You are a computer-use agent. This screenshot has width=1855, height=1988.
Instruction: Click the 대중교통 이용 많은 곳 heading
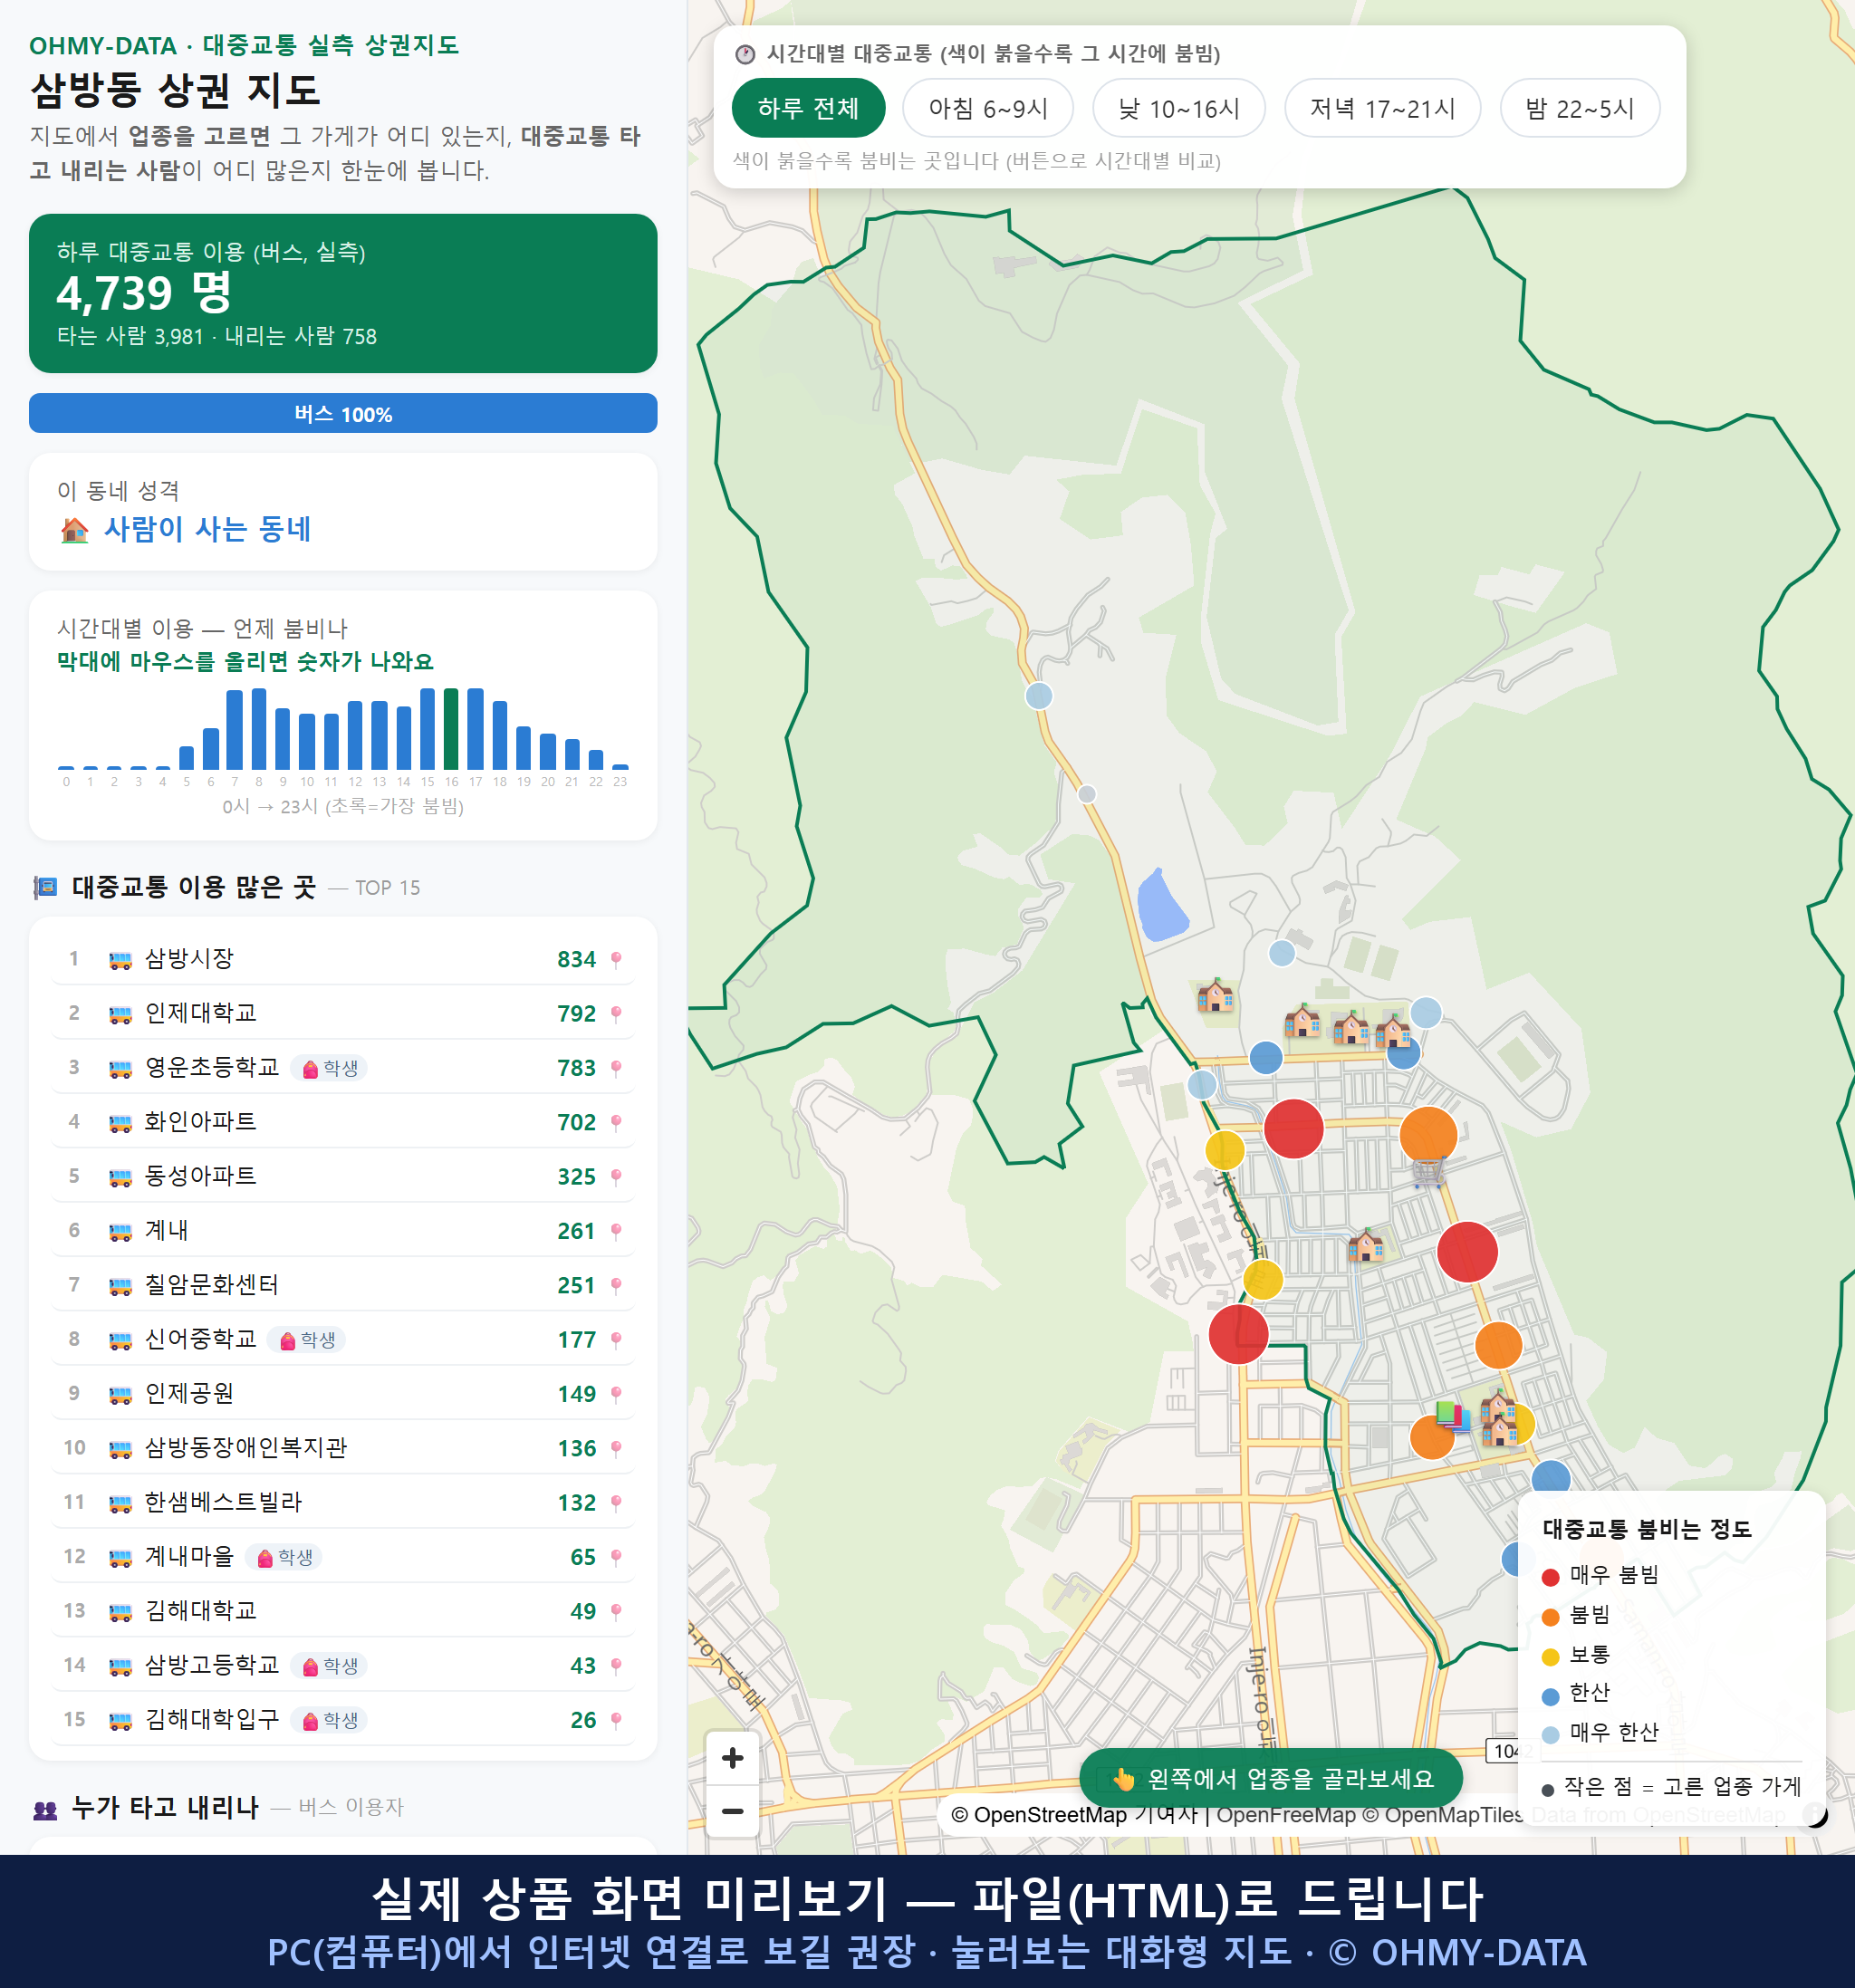click(x=194, y=887)
